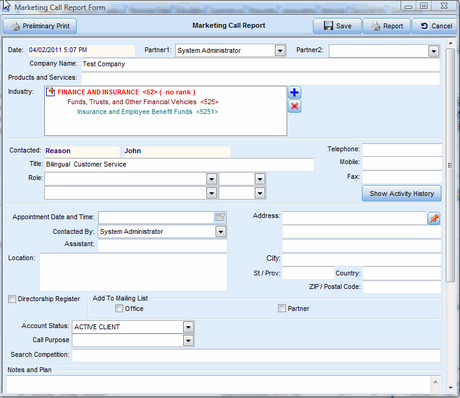This screenshot has height=398, width=460.
Task: Click the Company Name field
Action: tap(260, 64)
